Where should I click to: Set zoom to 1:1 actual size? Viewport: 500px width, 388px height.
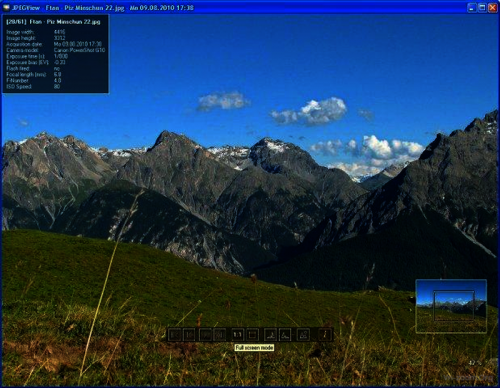pyautogui.click(x=238, y=334)
